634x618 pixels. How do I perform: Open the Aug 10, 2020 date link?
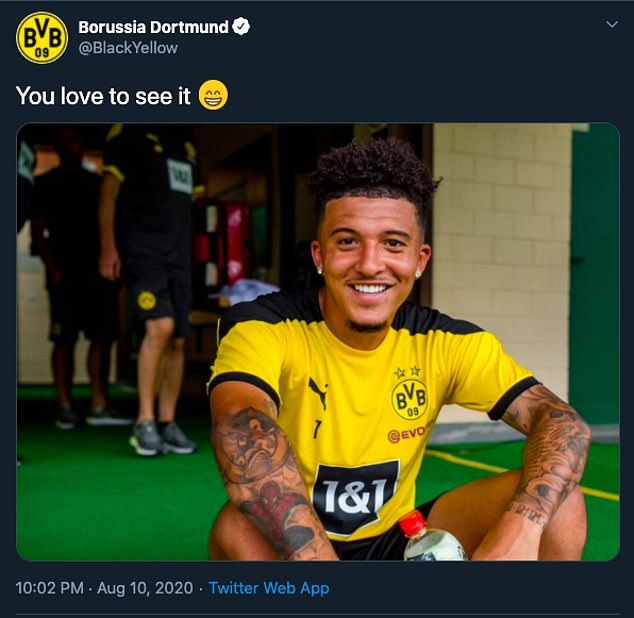tap(145, 588)
